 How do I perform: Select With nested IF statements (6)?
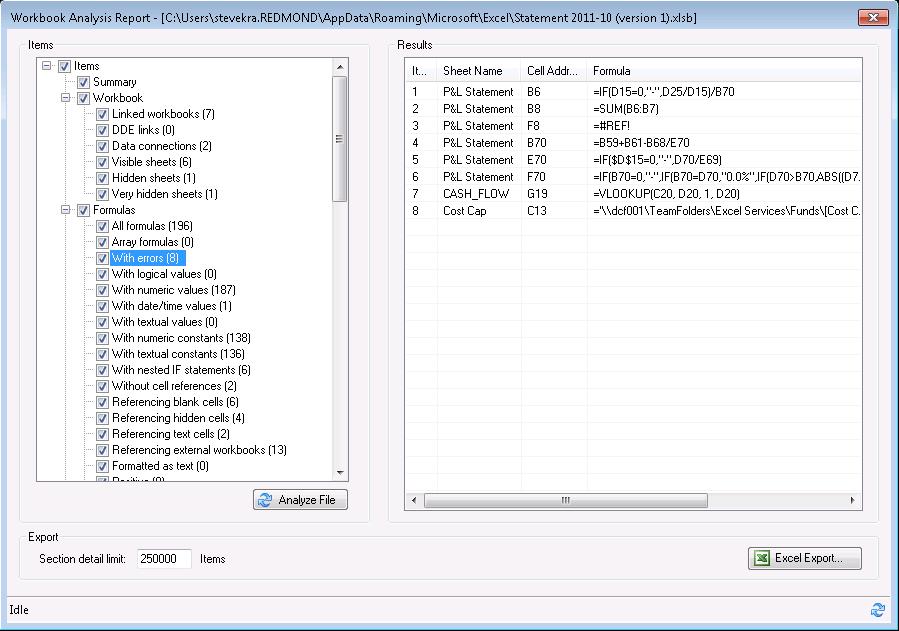[181, 370]
